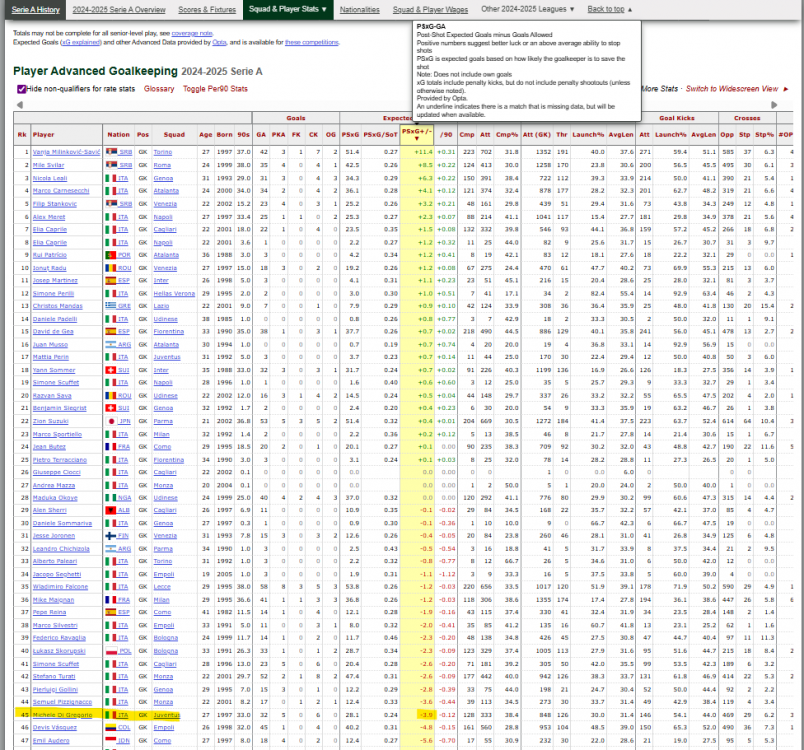This screenshot has height=750, width=804.
Task: Open 2024-2025 Serie A Overview tab
Action: tap(119, 10)
